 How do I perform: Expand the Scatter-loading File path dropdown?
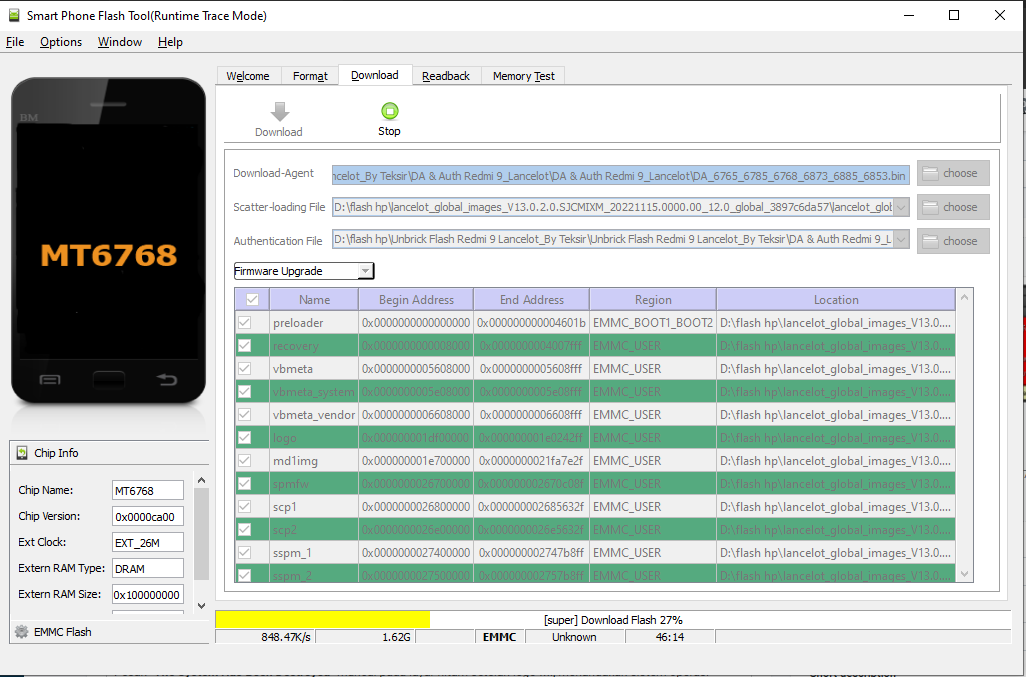pyautogui.click(x=901, y=207)
